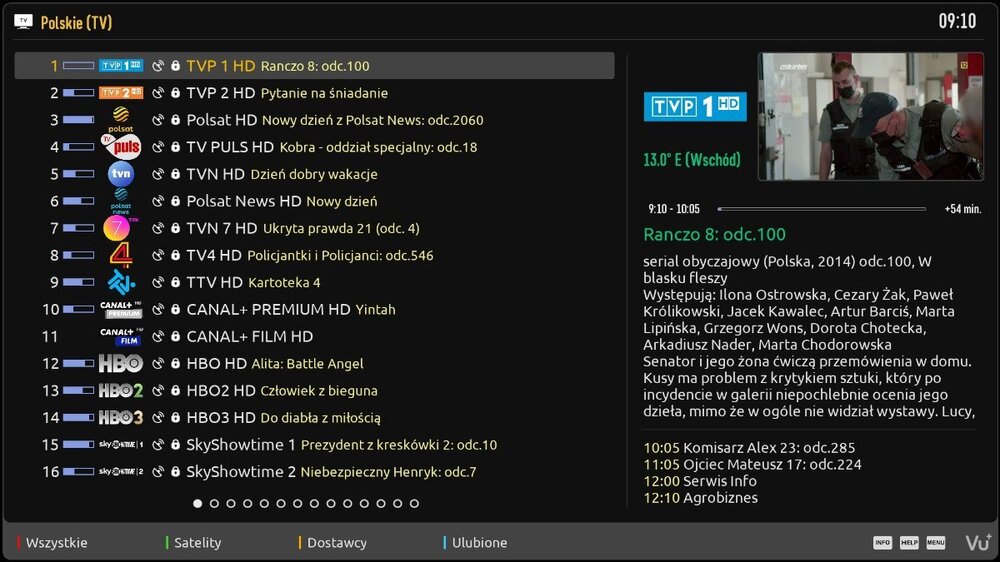The height and width of the screenshot is (562, 1000).
Task: Click the HBO2 channel logo
Action: 121,390
